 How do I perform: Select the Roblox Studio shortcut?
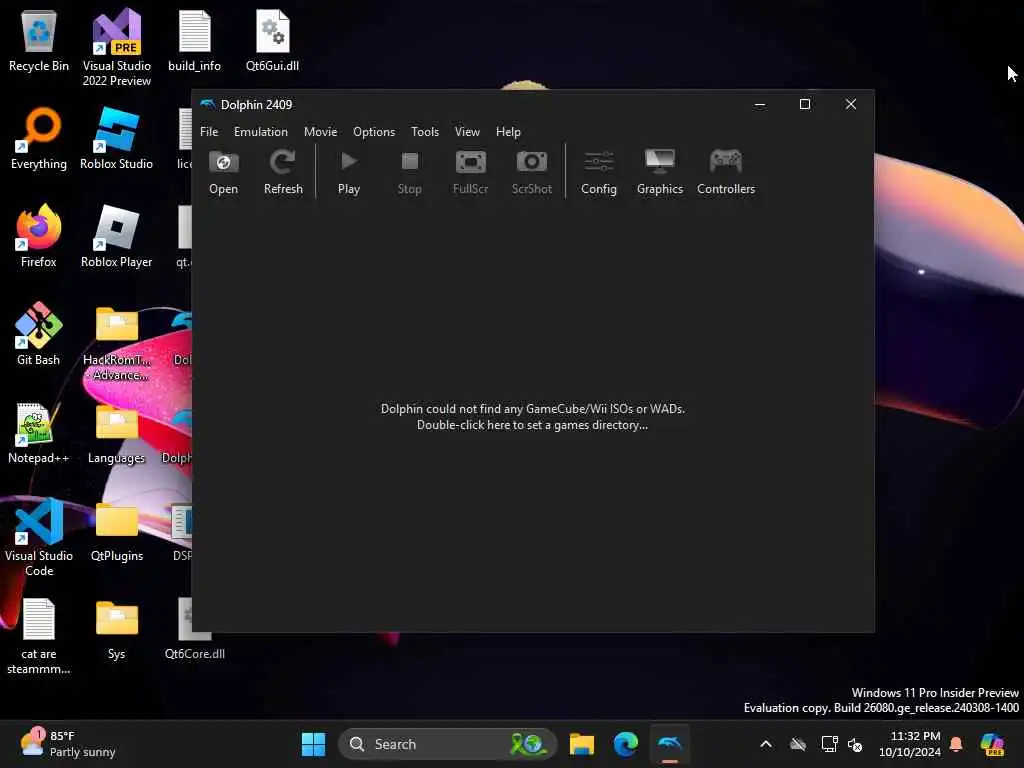[x=116, y=139]
